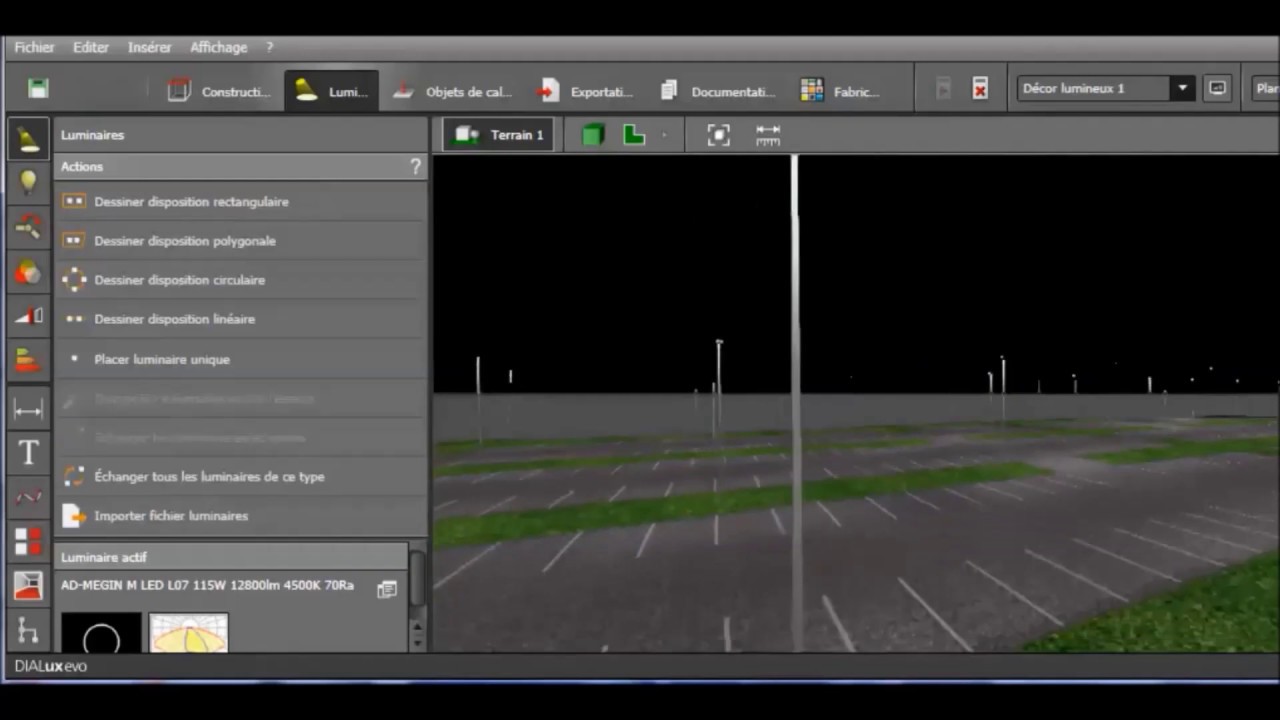
Task: Open the Insérer menu
Action: click(x=150, y=47)
